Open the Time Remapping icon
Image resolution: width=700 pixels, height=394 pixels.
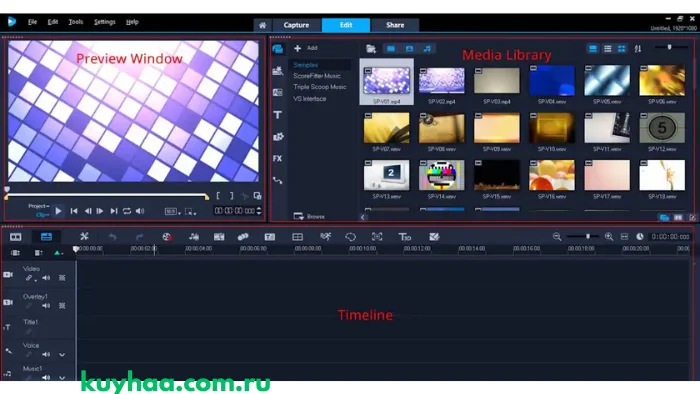pyautogui.click(x=326, y=236)
